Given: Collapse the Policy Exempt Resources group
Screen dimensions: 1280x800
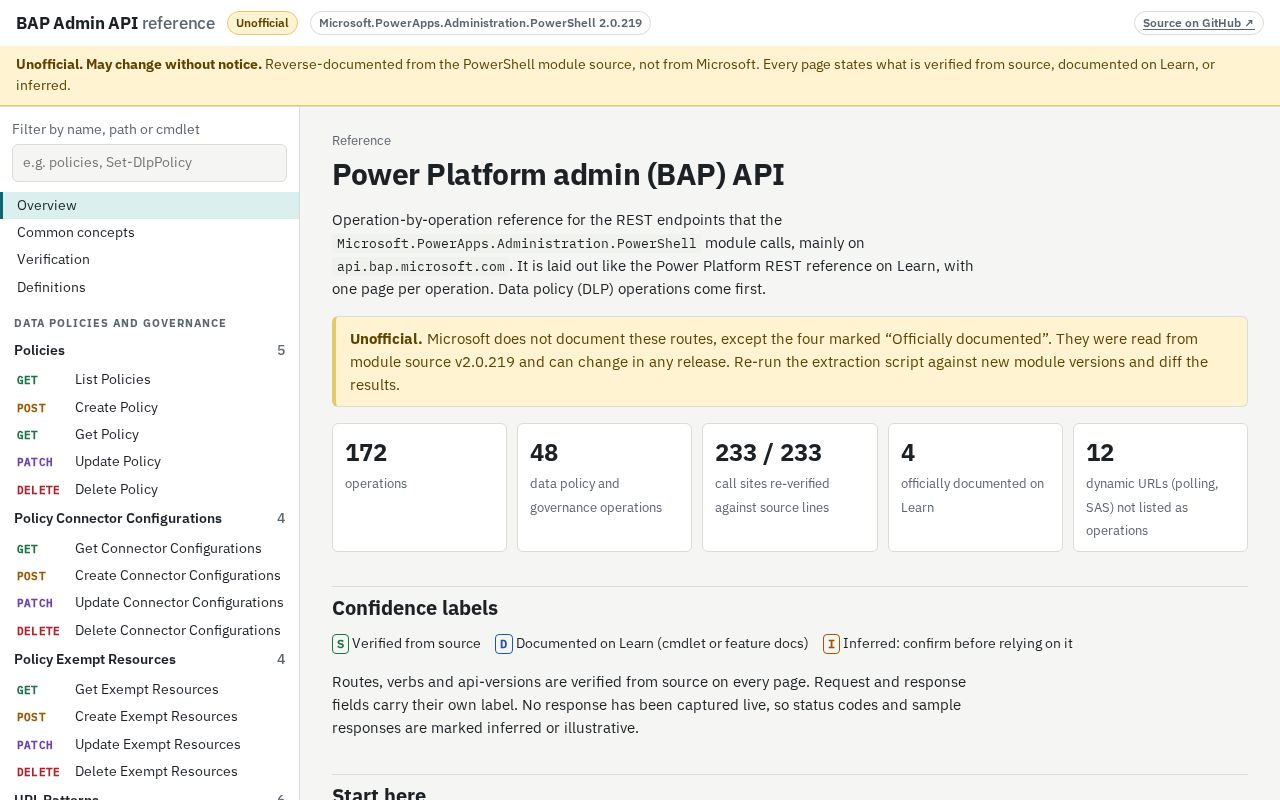Looking at the screenshot, I should pyautogui.click(x=150, y=659).
